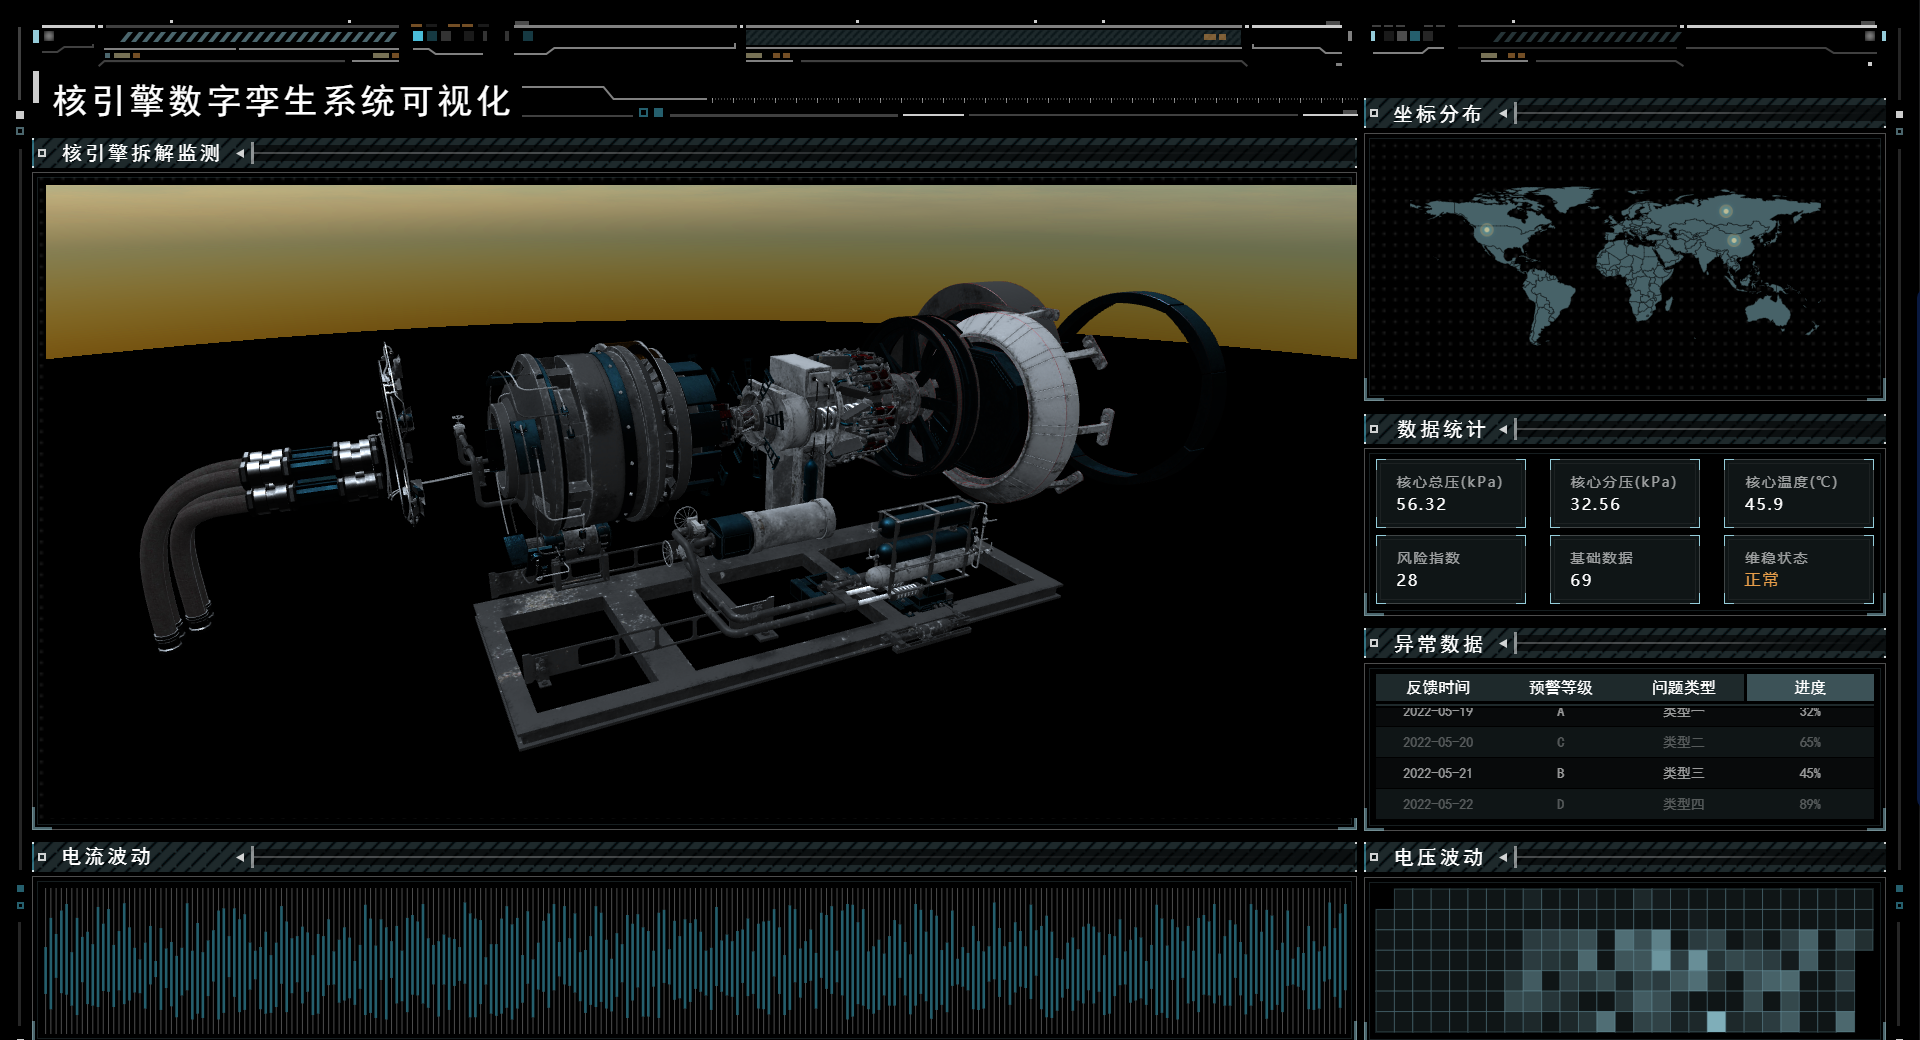Screen dimensions: 1920x1040
Task: Select the 45% progress cell
Action: click(1810, 774)
